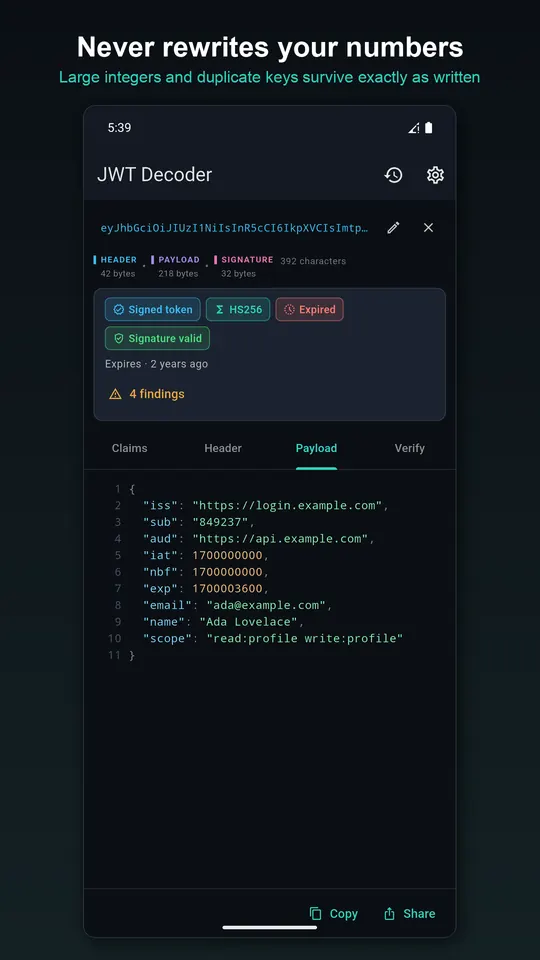540x960 pixels.
Task: Copy the payload JSON
Action: (334, 913)
